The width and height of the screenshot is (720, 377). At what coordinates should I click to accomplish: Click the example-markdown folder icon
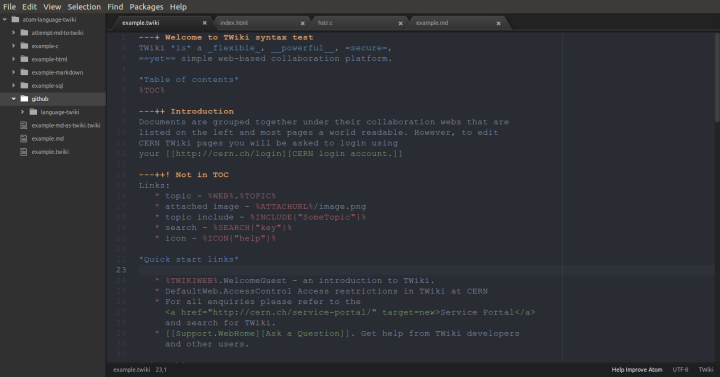coord(24,72)
